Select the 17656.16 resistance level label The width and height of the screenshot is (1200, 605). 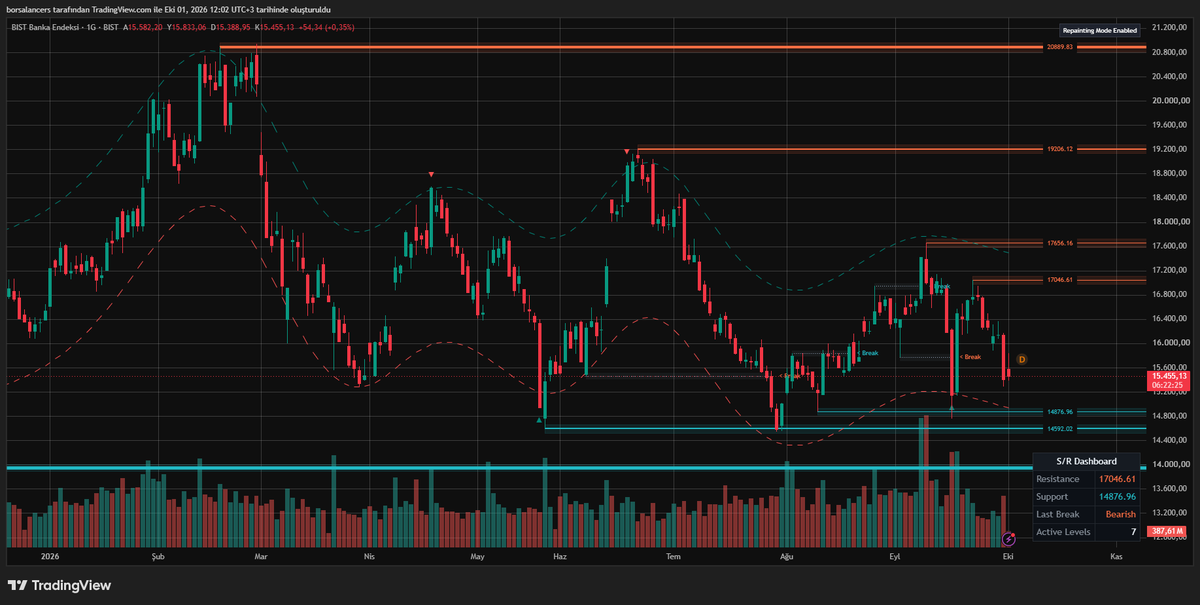coord(1060,243)
